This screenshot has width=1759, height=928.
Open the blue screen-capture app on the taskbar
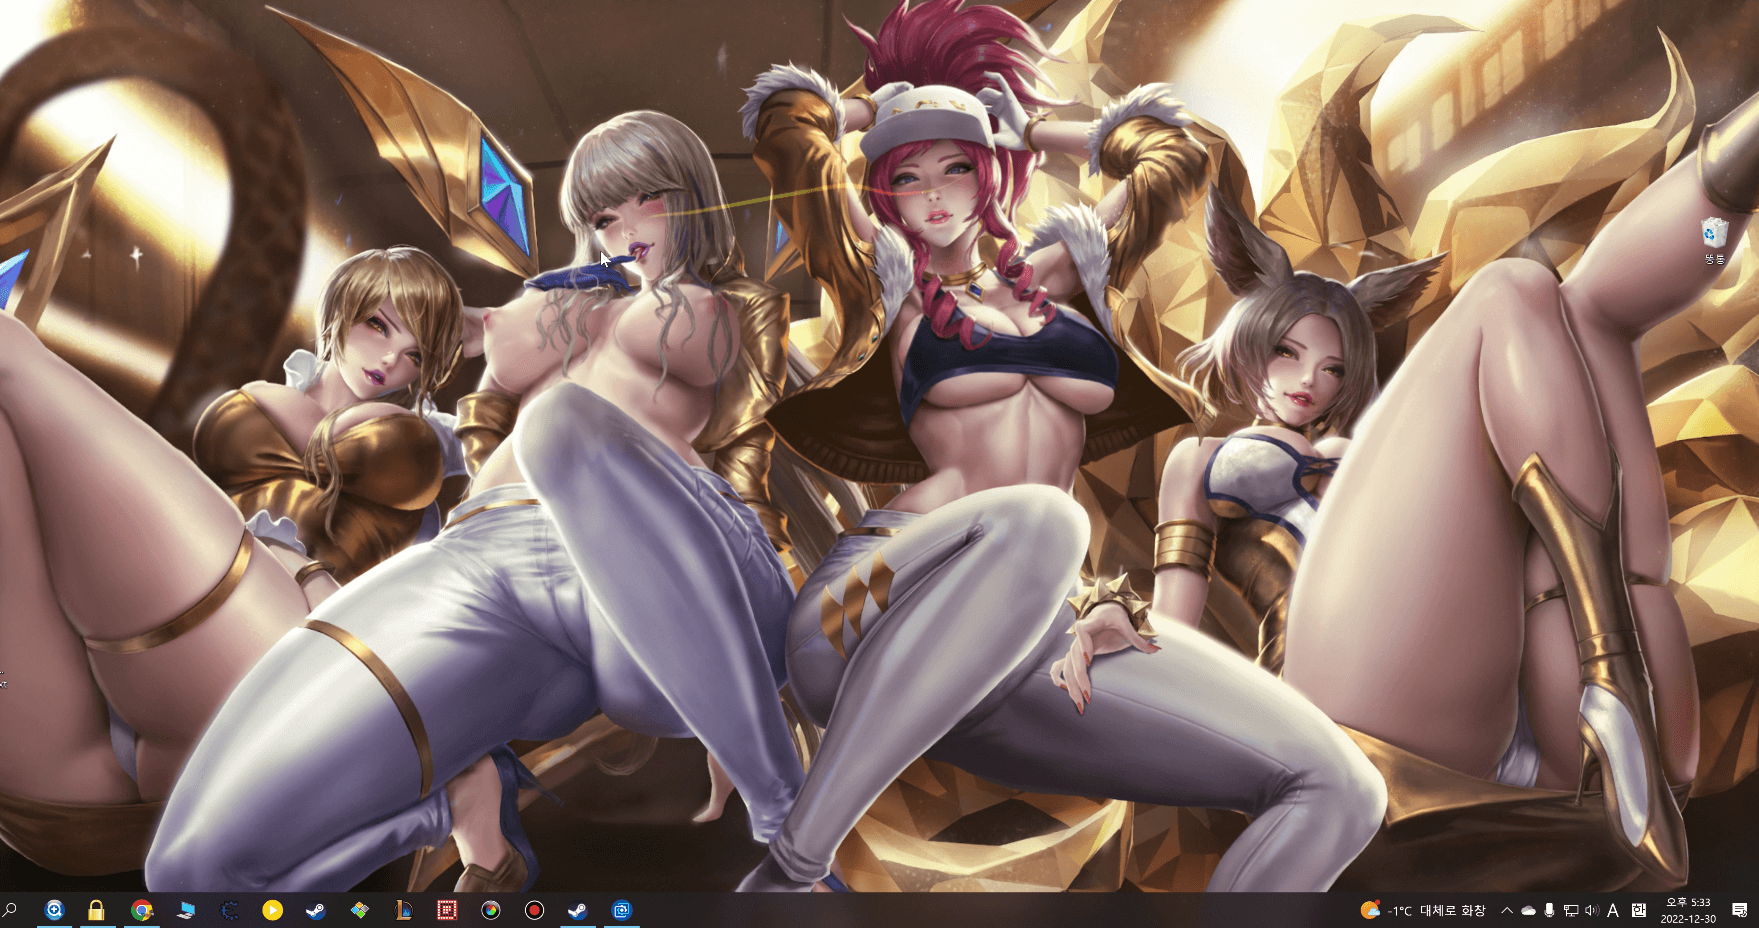[622, 910]
